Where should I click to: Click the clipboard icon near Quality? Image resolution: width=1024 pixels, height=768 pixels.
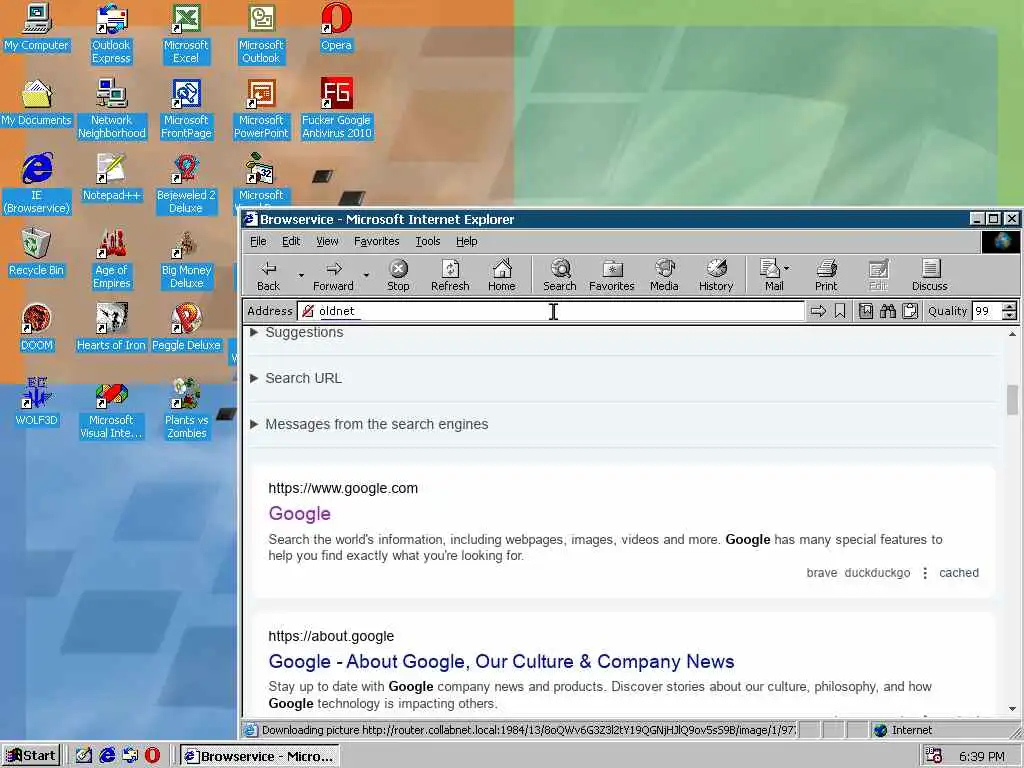point(910,312)
